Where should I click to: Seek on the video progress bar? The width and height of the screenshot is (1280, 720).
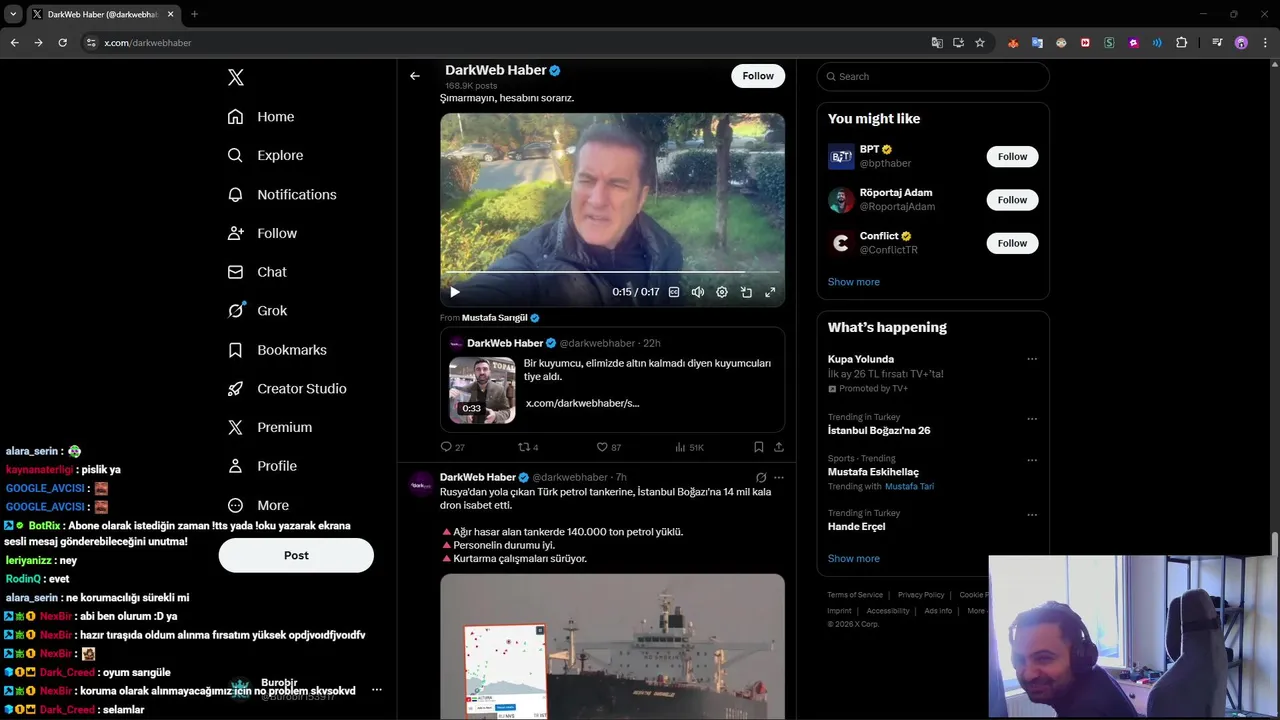(x=612, y=272)
